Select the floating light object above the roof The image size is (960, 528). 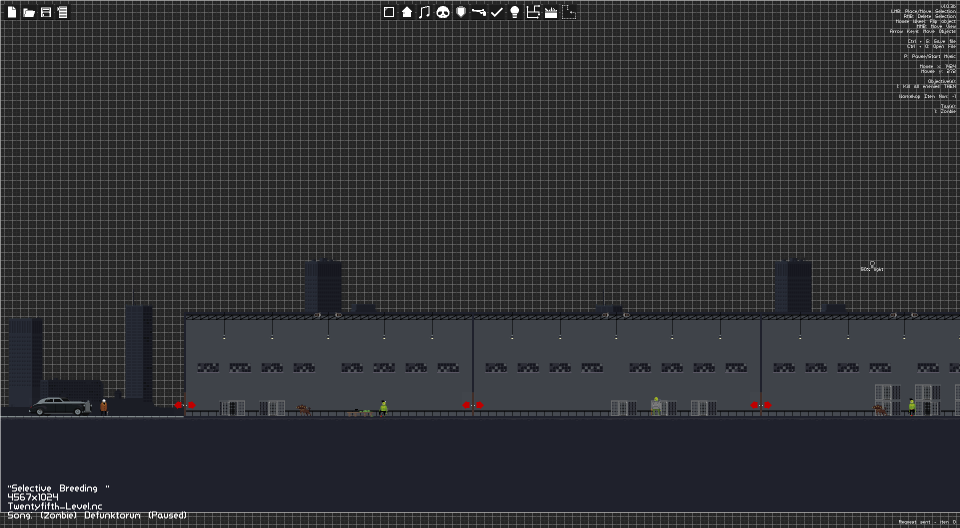(x=872, y=267)
